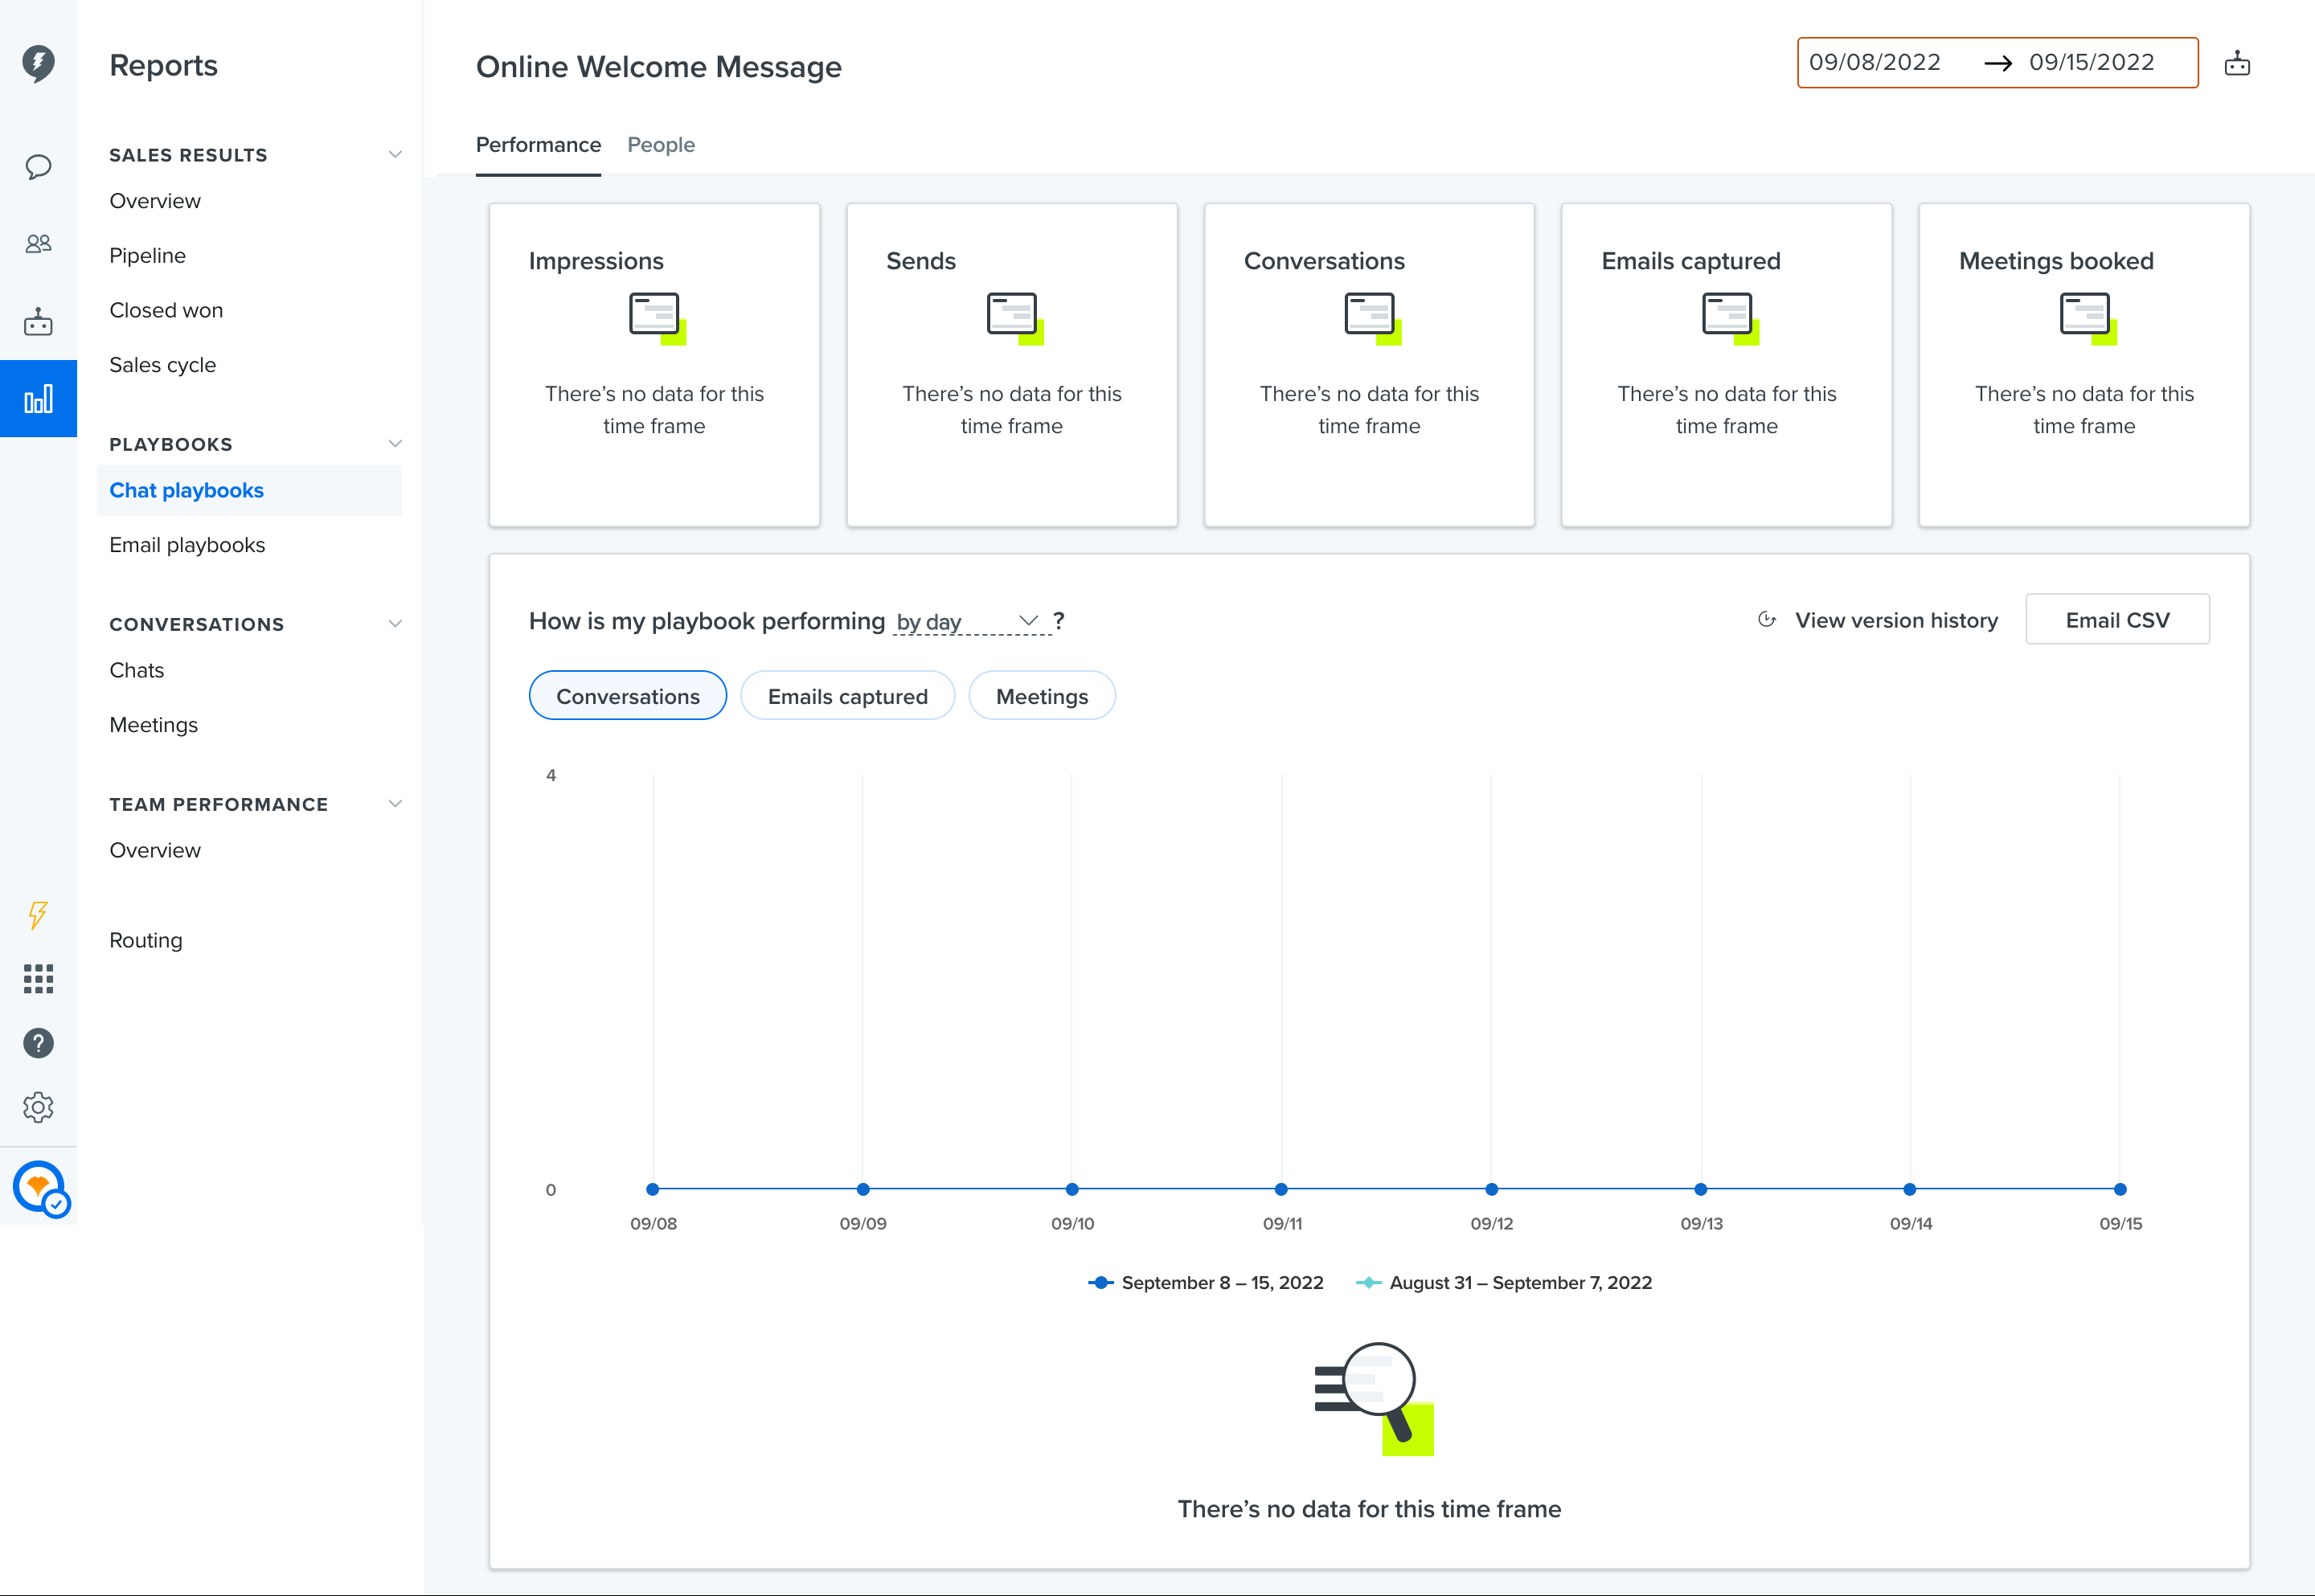Open Email playbooks report

click(x=187, y=545)
